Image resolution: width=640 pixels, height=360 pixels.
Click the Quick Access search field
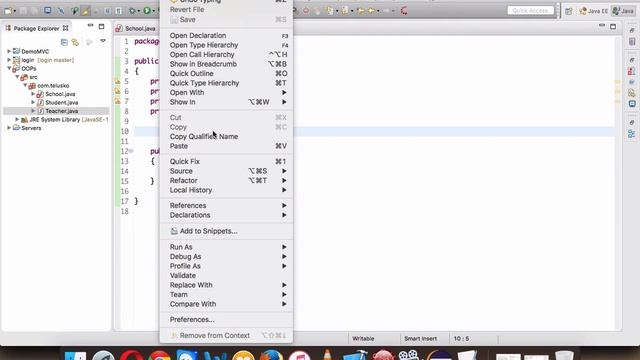coord(530,11)
